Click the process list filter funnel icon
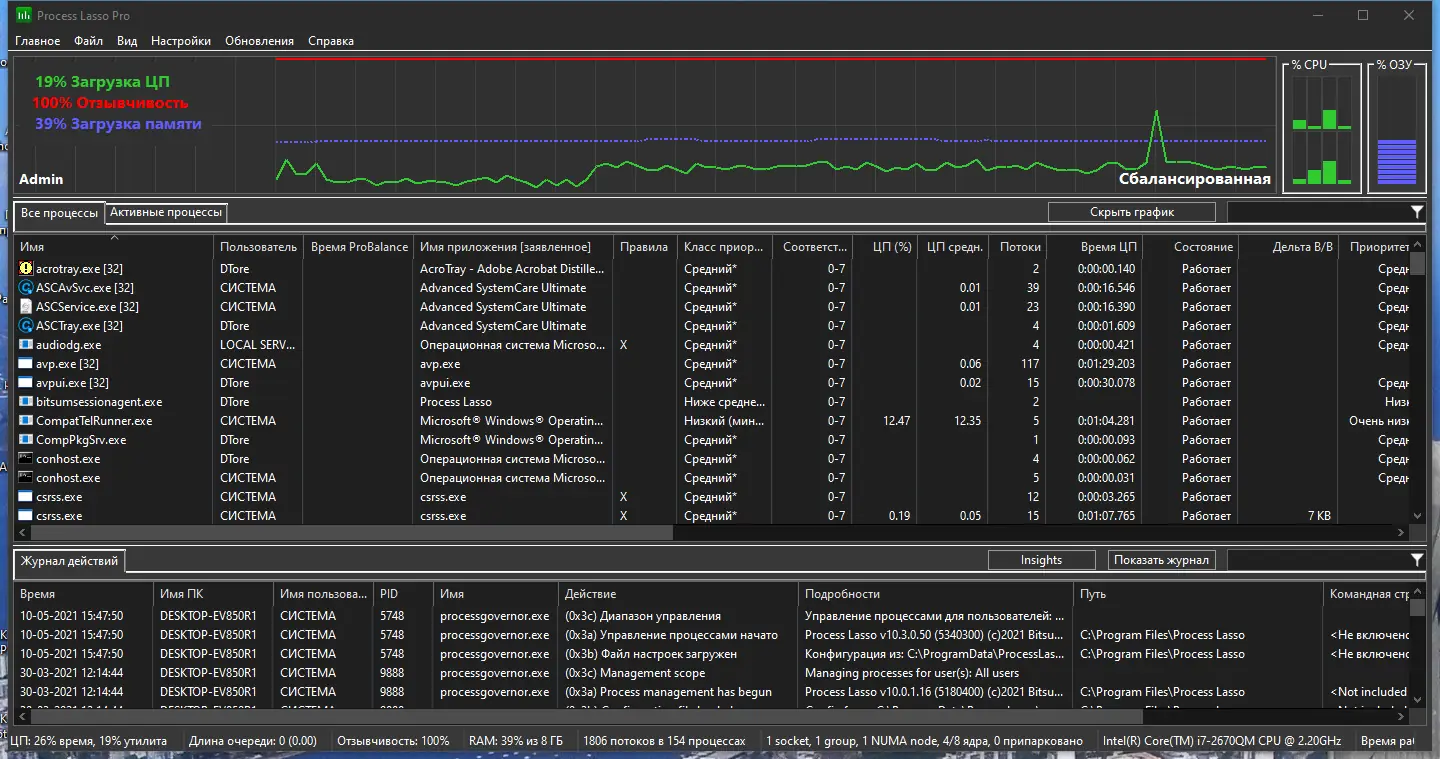The height and width of the screenshot is (759, 1440). click(x=1417, y=212)
